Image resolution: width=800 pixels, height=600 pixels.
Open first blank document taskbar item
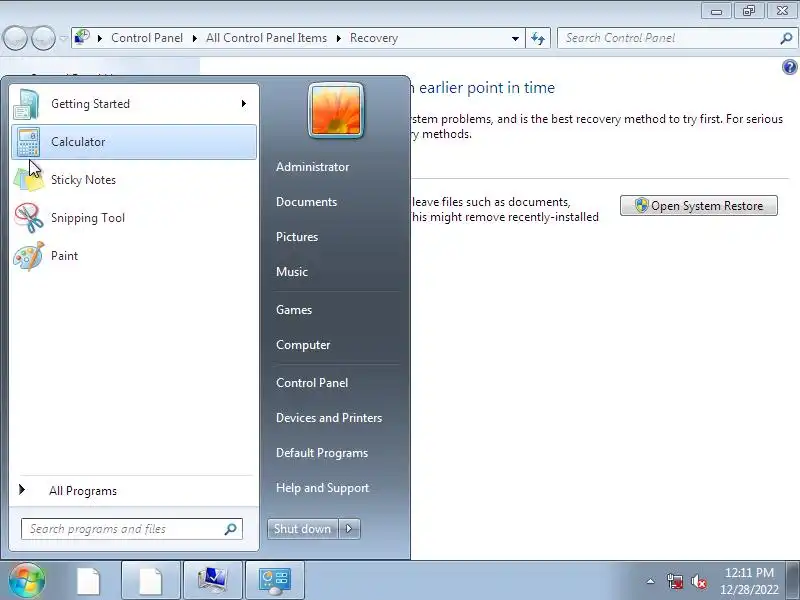click(89, 581)
